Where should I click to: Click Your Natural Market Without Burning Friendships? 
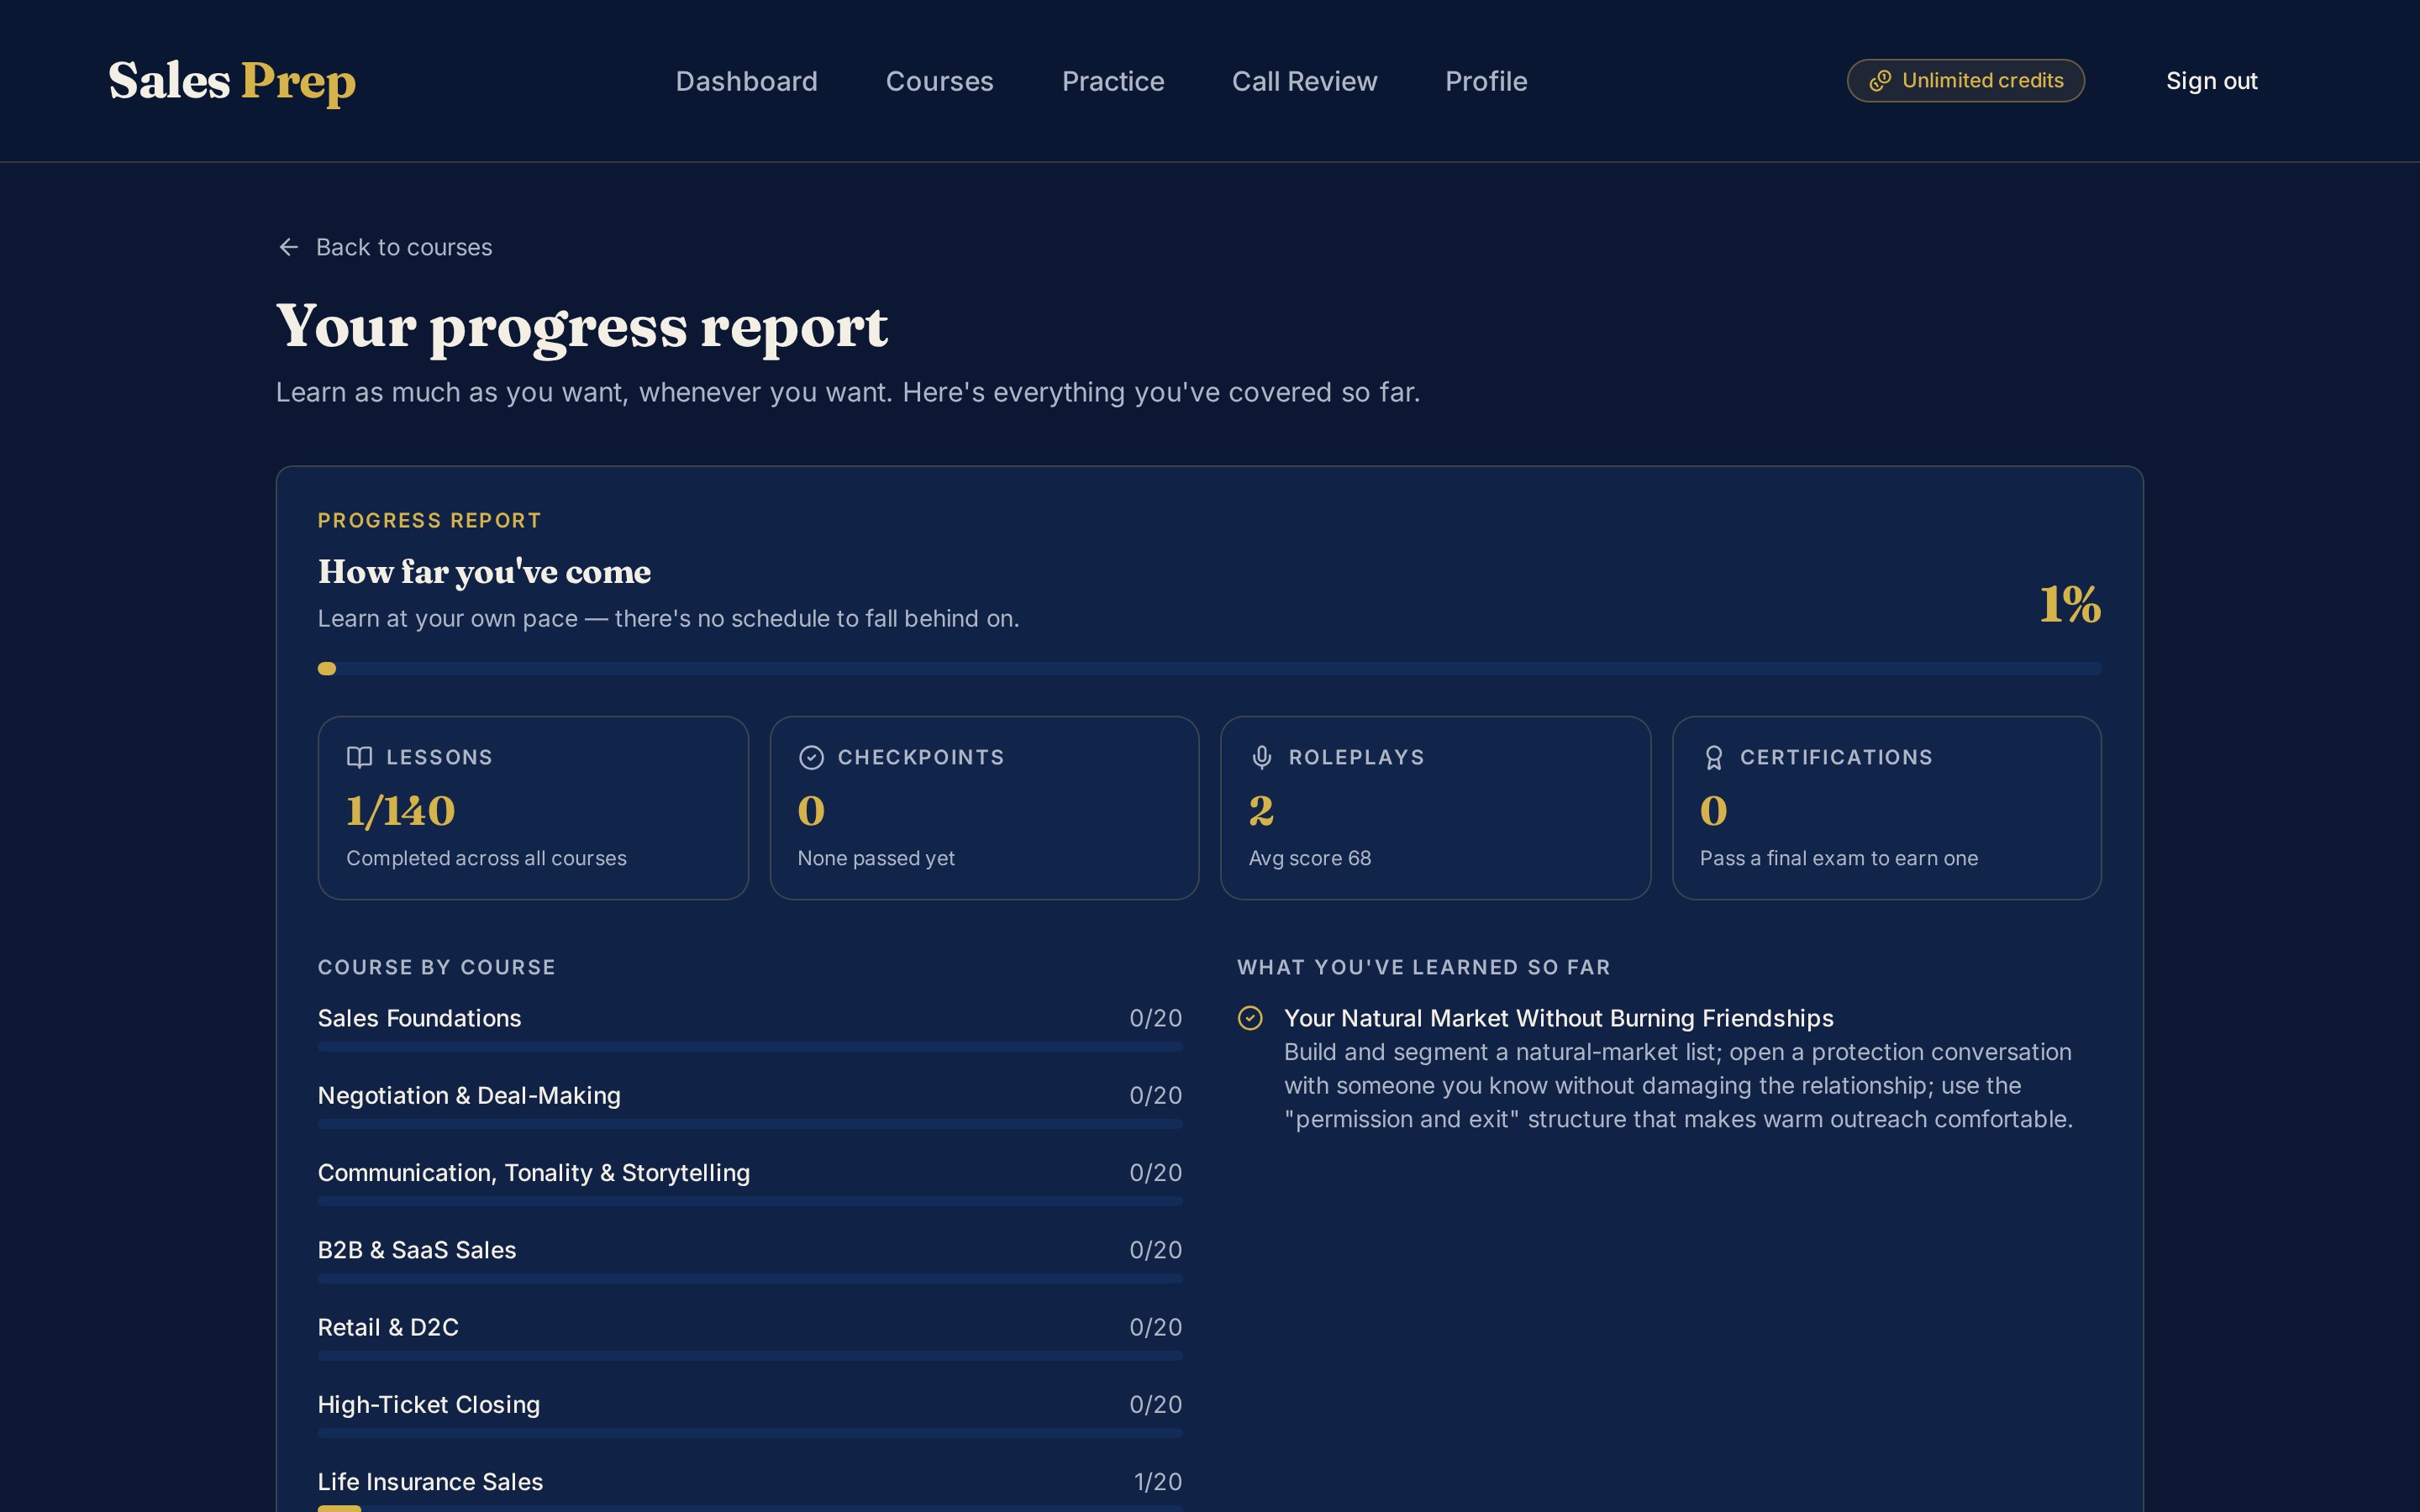1558,1018
